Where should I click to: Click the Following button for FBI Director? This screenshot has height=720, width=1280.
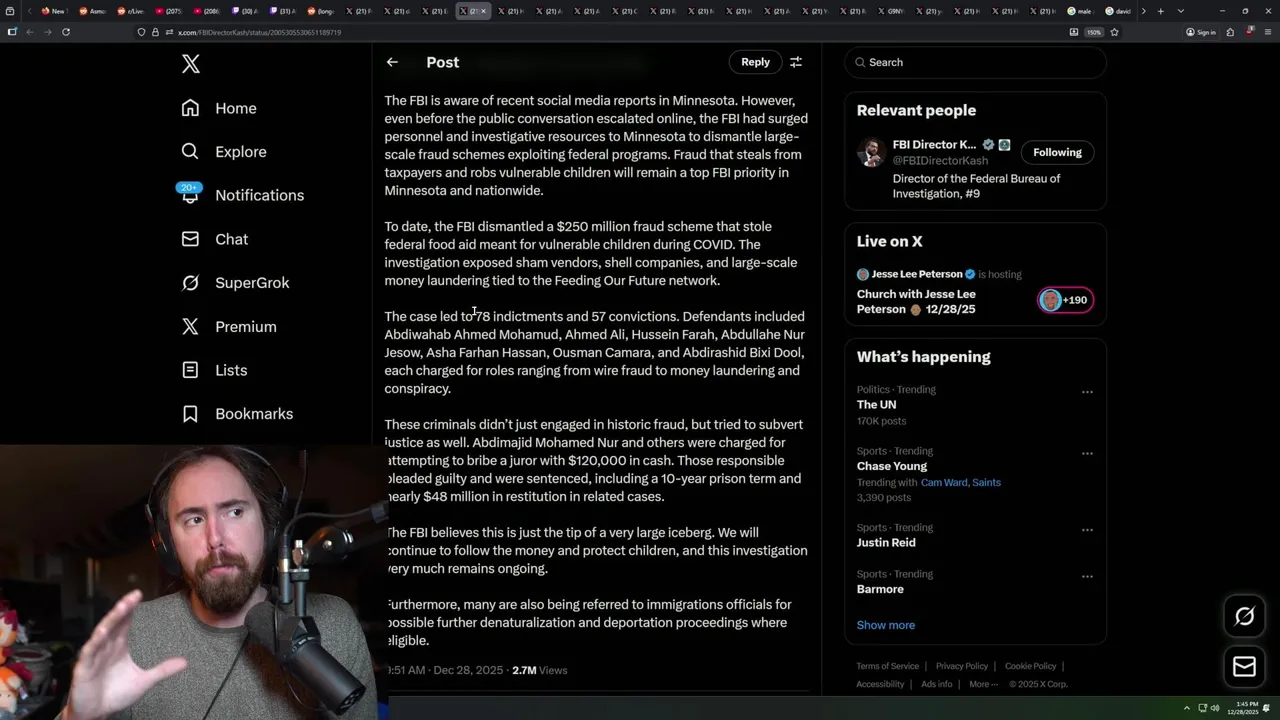(1057, 152)
